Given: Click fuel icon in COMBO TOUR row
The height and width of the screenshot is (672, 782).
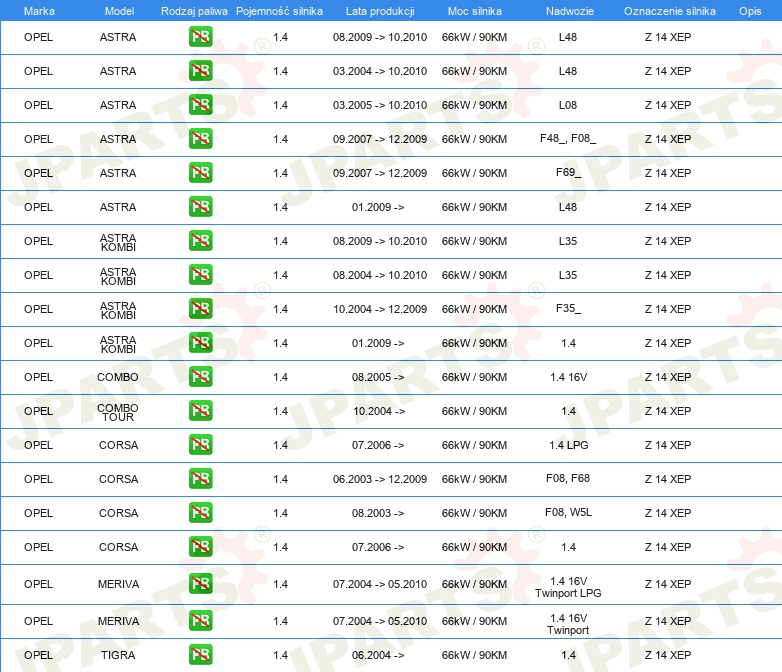Looking at the screenshot, I should click(200, 411).
